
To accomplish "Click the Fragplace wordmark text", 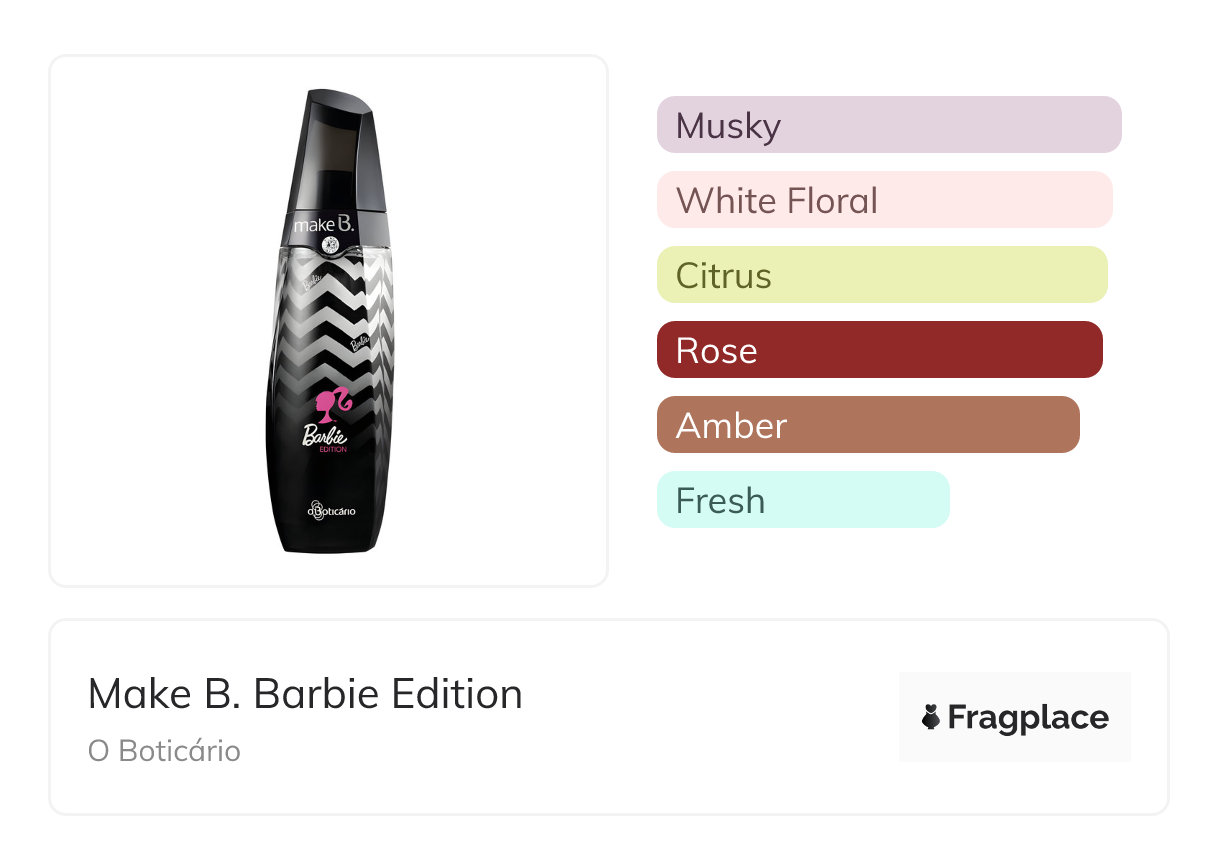I will pyautogui.click(x=1027, y=718).
